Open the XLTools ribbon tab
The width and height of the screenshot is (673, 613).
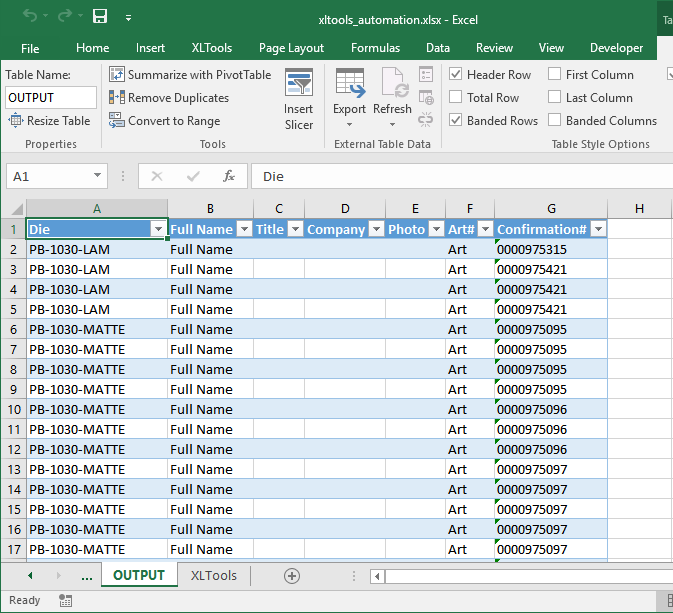[212, 48]
